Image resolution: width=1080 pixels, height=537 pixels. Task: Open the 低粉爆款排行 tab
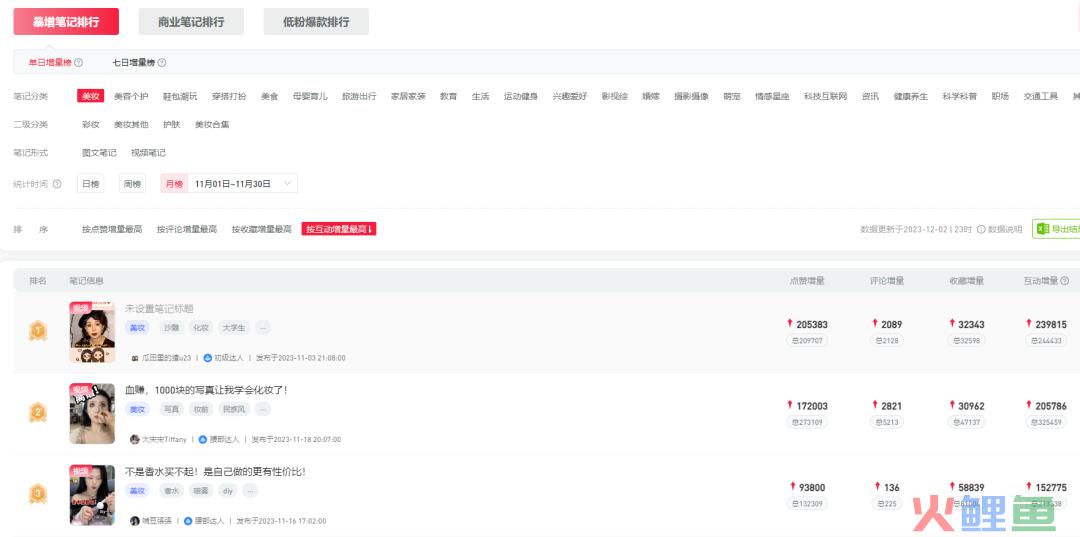316,22
